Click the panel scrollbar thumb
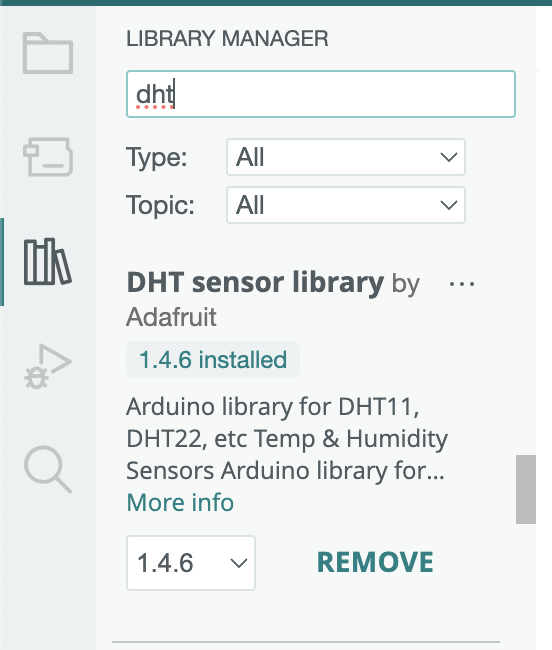 click(x=525, y=489)
